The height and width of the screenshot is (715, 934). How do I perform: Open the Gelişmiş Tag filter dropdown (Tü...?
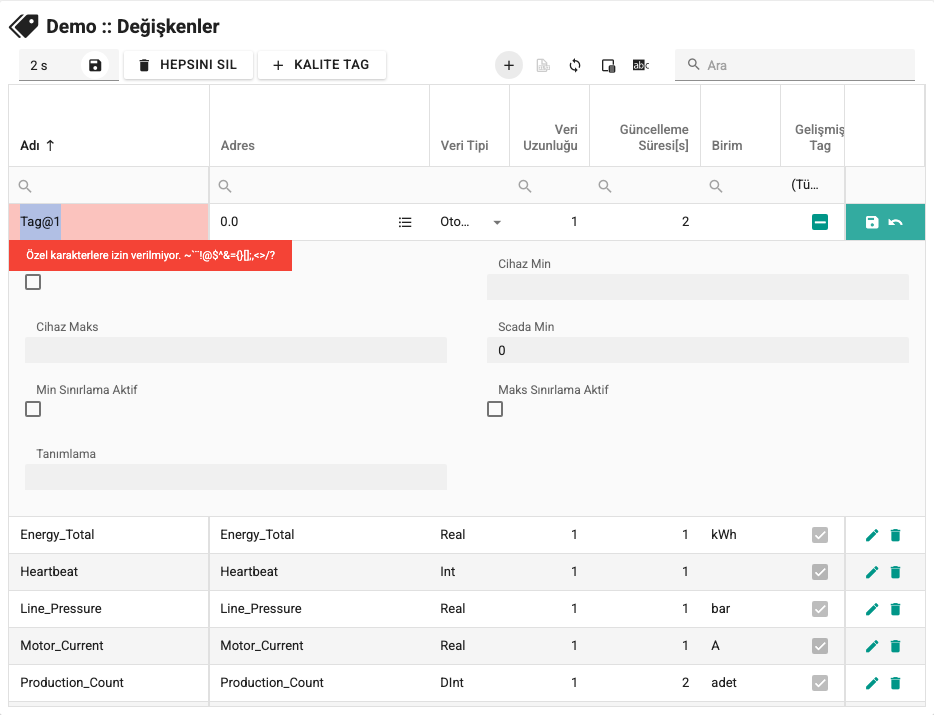812,185
